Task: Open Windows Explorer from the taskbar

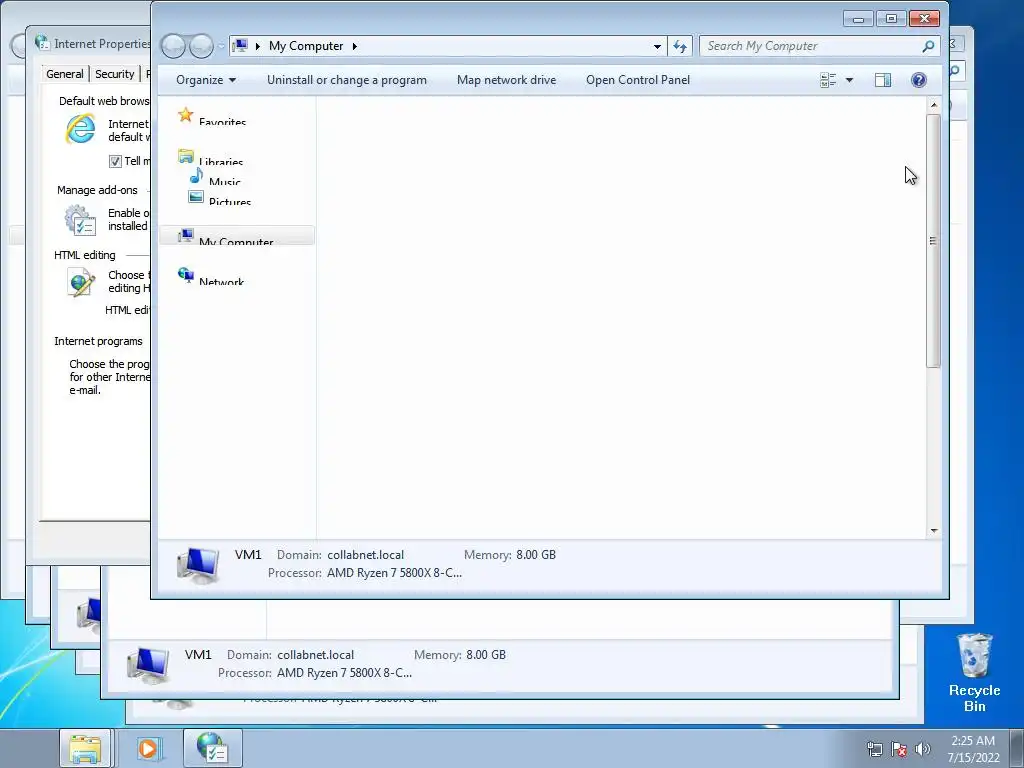Action: click(85, 748)
